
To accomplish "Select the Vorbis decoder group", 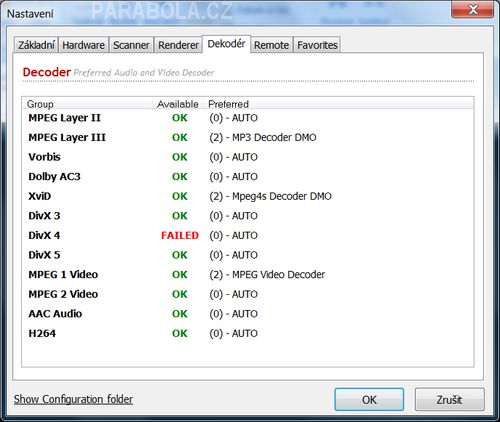I will point(45,157).
